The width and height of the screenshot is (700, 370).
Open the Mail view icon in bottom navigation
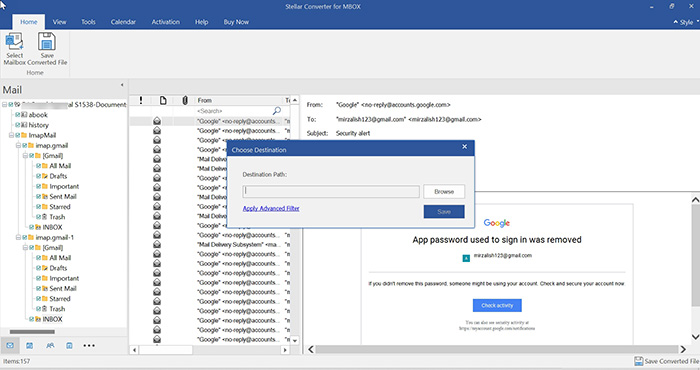pyautogui.click(x=10, y=345)
